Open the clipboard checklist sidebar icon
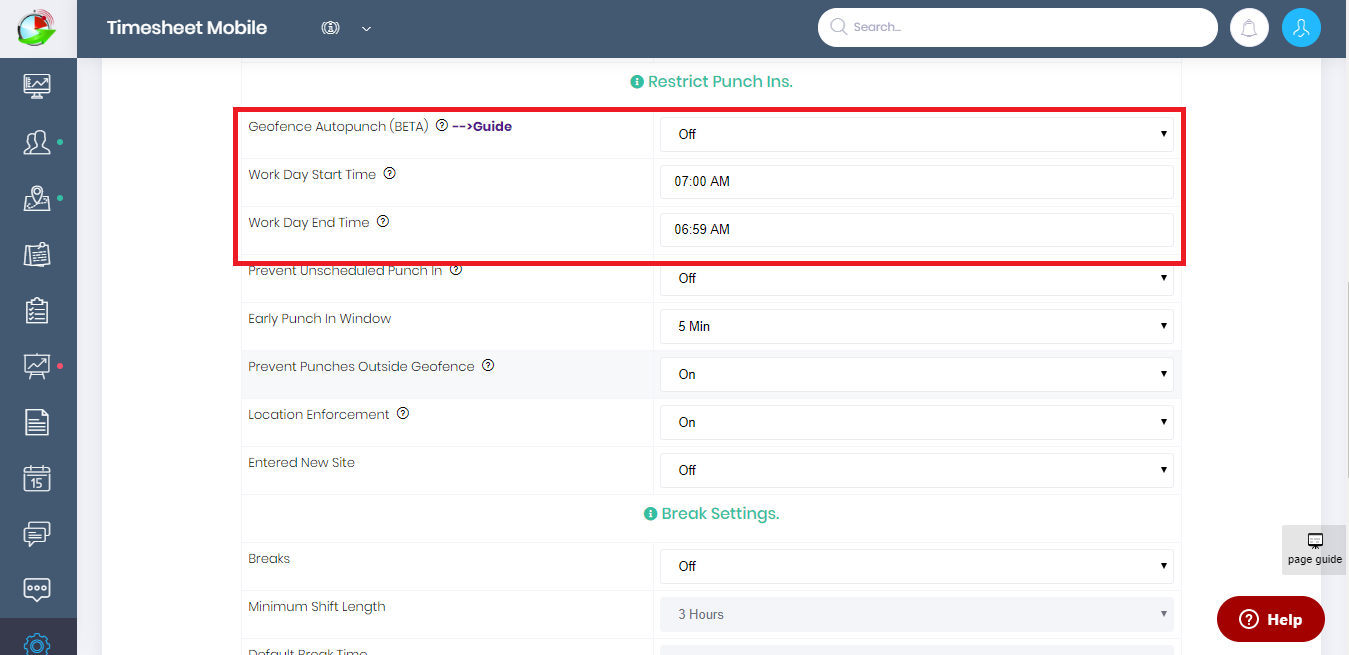The width and height of the screenshot is (1349, 655). (37, 310)
